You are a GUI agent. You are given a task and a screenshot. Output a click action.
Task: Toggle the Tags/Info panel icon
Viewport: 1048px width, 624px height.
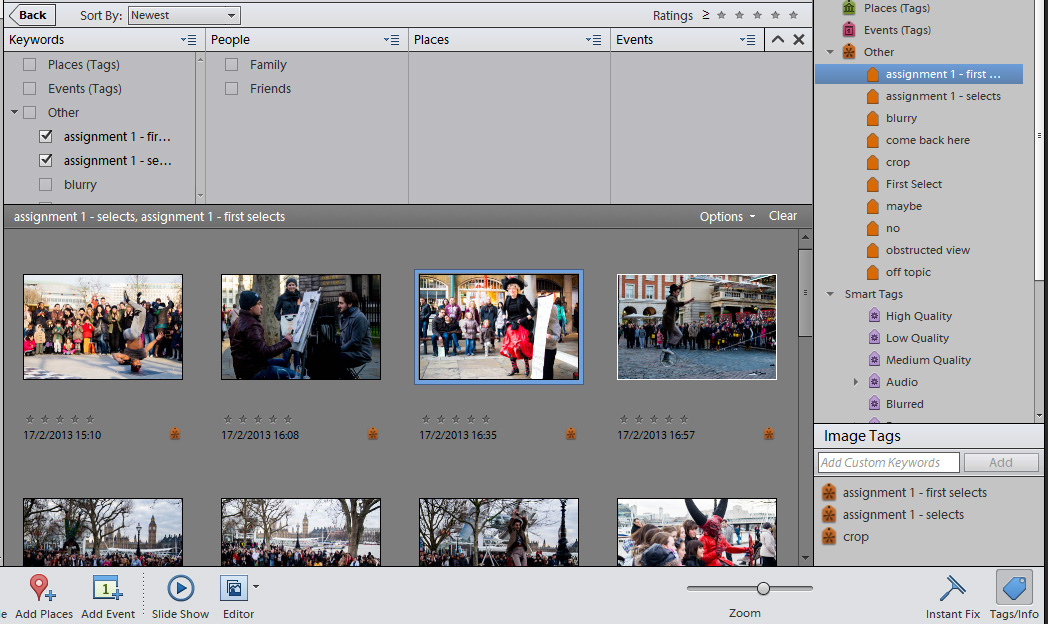coord(1014,588)
